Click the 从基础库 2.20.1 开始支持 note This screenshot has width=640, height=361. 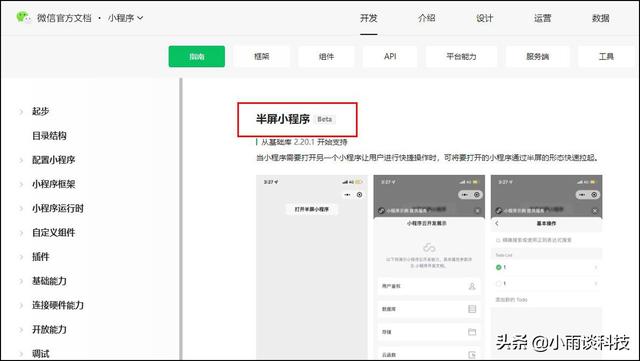(x=304, y=142)
